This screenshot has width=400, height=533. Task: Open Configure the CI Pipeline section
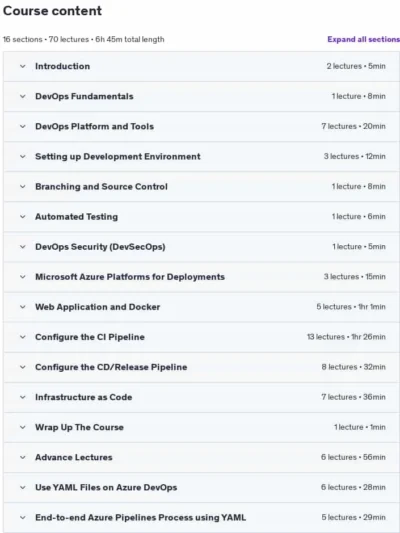click(202, 337)
